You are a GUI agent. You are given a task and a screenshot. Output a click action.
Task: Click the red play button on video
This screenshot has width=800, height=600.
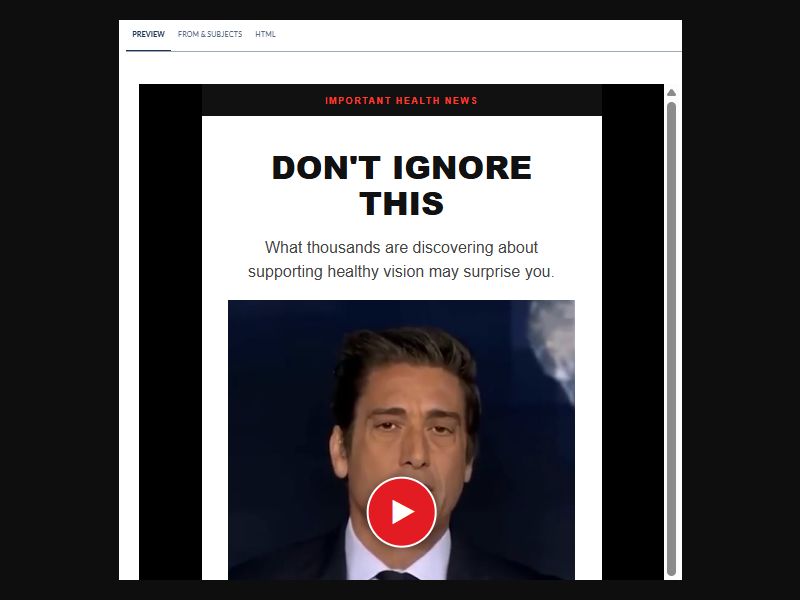click(402, 512)
